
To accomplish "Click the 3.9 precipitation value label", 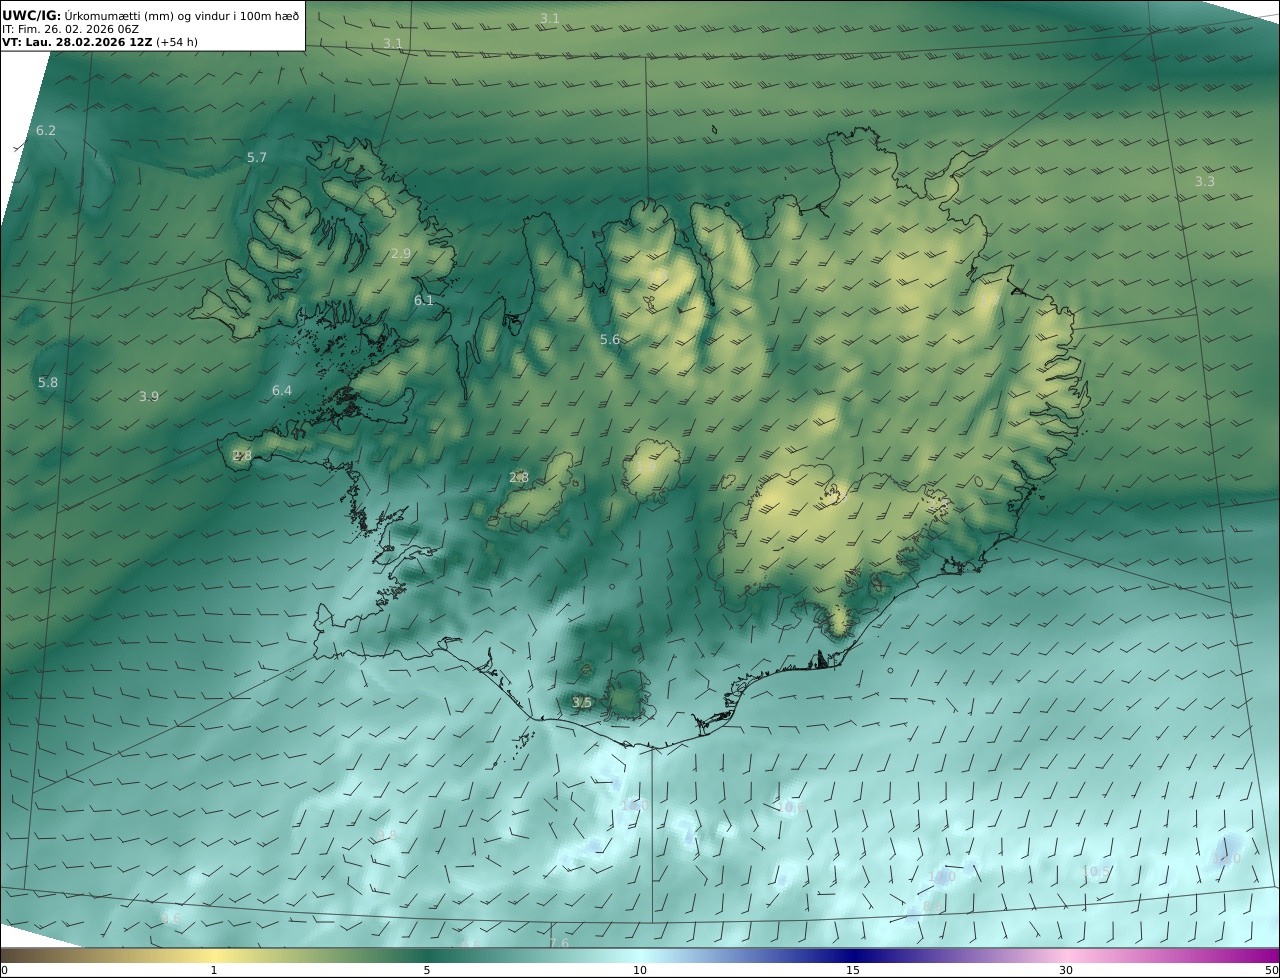I will pos(149,397).
